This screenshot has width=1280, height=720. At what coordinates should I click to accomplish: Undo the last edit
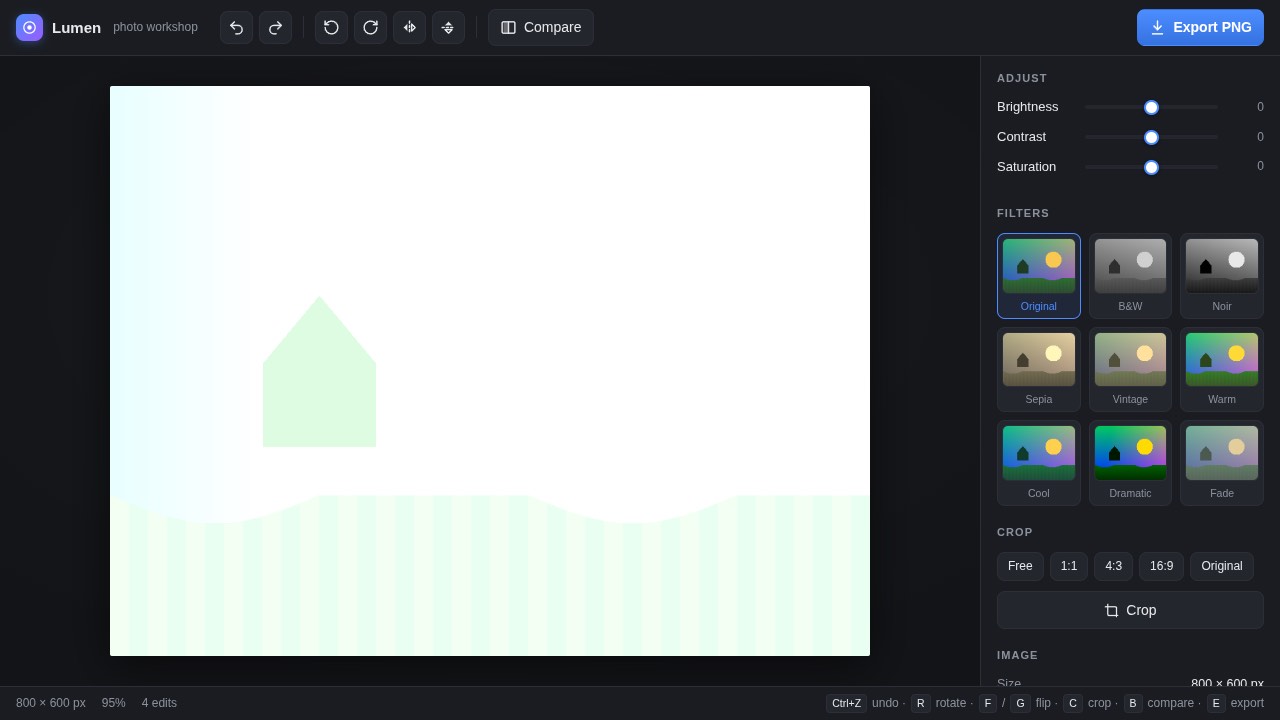pos(236,27)
